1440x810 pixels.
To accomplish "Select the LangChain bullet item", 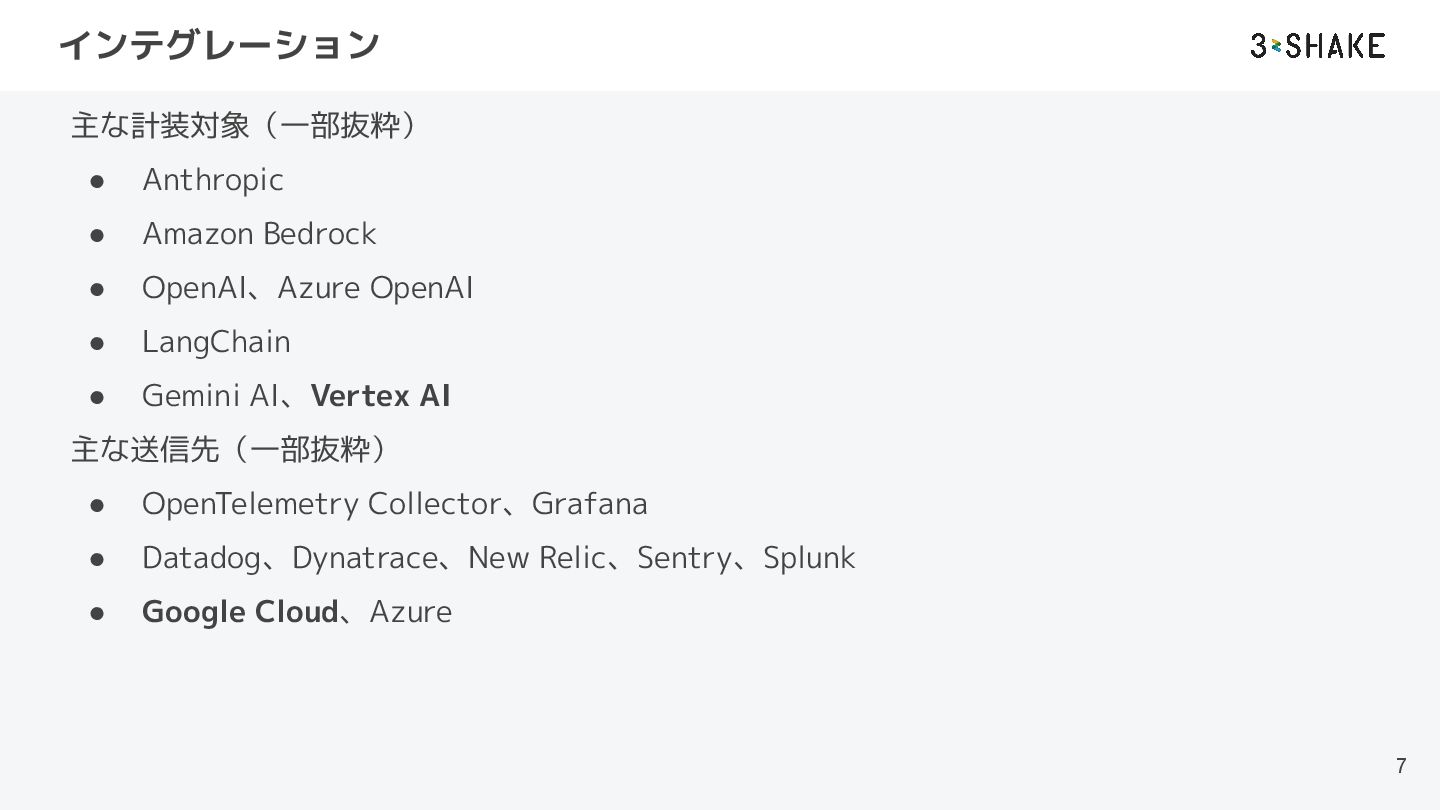I will tap(216, 342).
